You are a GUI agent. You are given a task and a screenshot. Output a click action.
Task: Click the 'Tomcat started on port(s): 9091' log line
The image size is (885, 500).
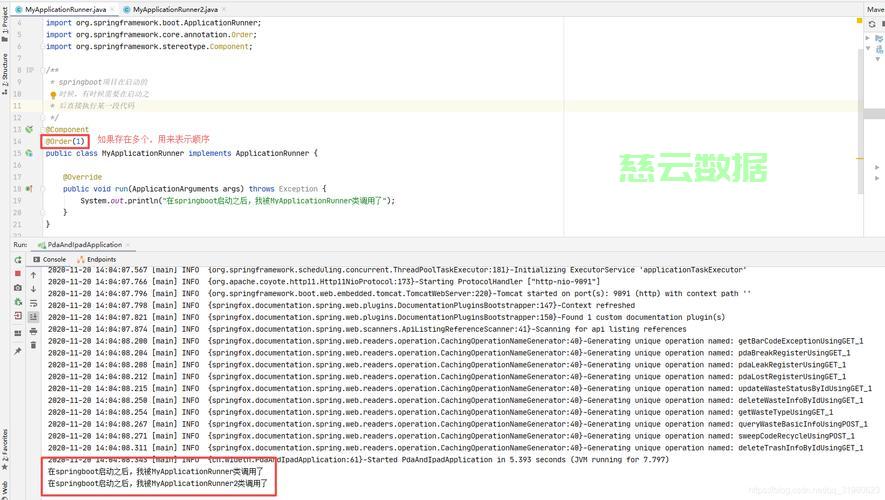point(400,293)
